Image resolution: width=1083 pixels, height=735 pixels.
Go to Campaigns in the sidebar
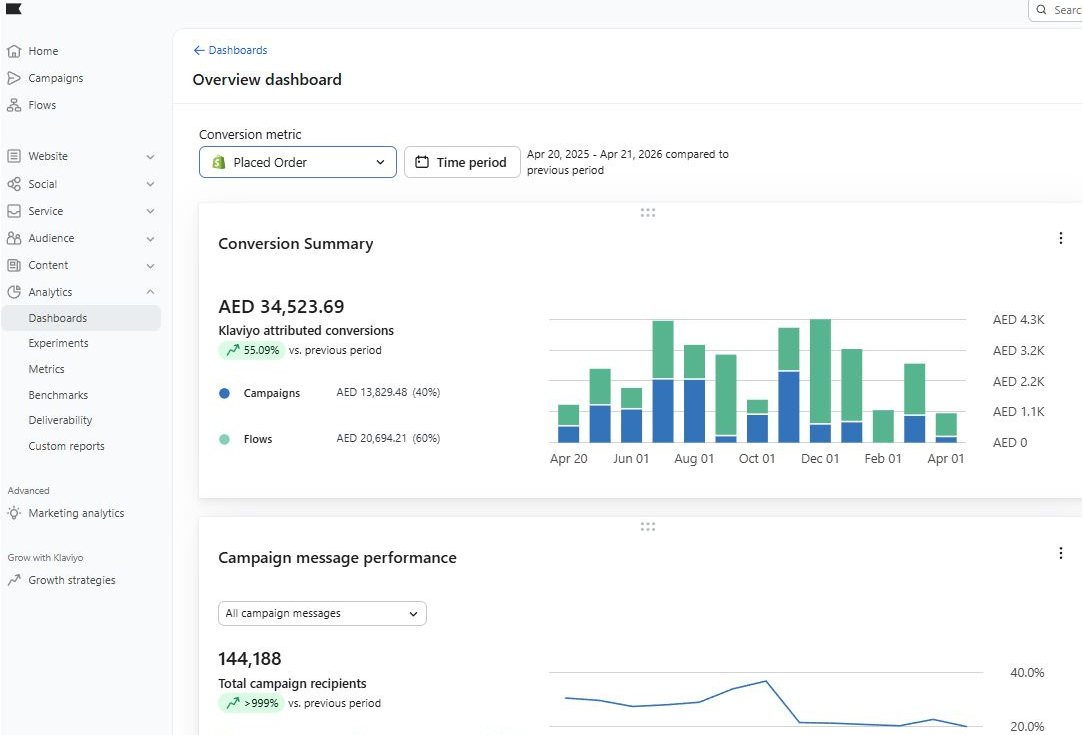pyautogui.click(x=55, y=78)
